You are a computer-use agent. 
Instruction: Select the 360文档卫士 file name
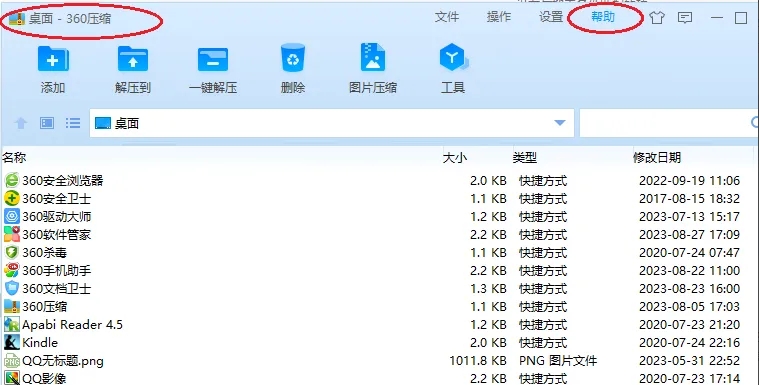[57, 288]
